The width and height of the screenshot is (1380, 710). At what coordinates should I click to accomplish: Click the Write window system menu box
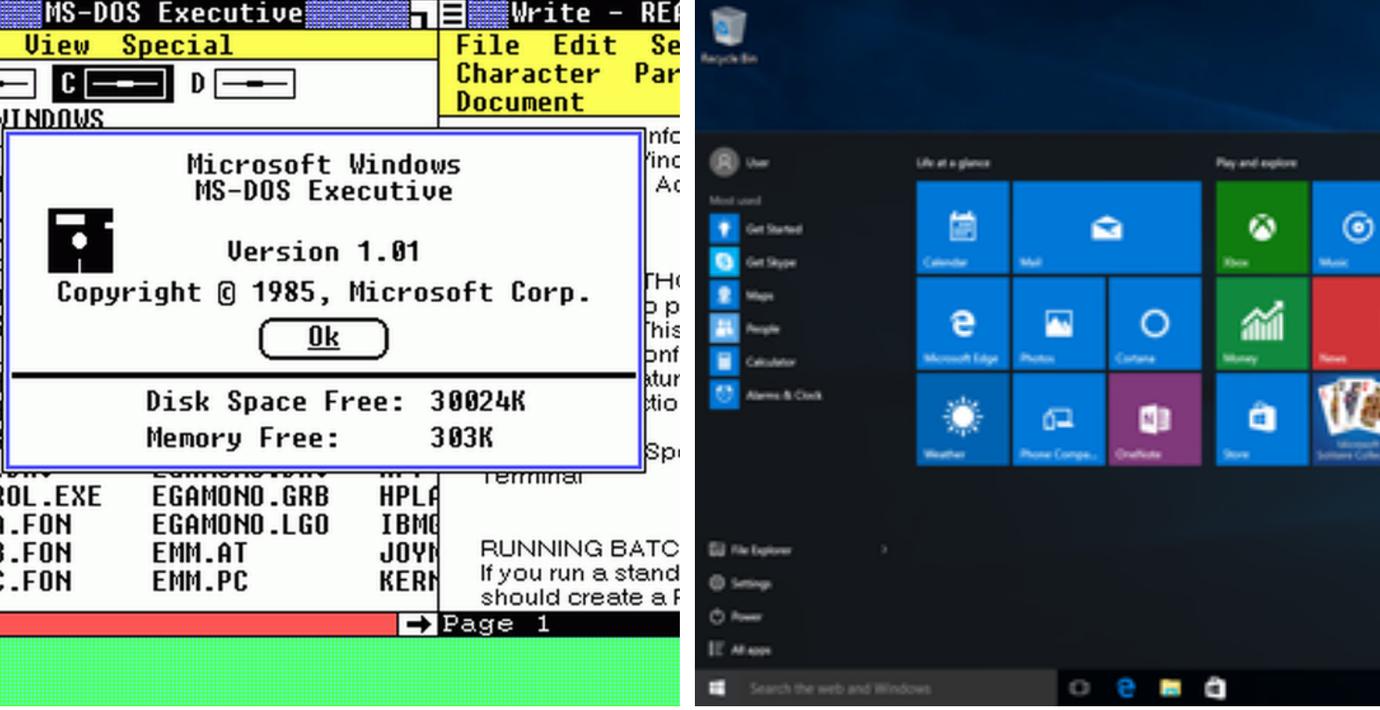(x=453, y=14)
